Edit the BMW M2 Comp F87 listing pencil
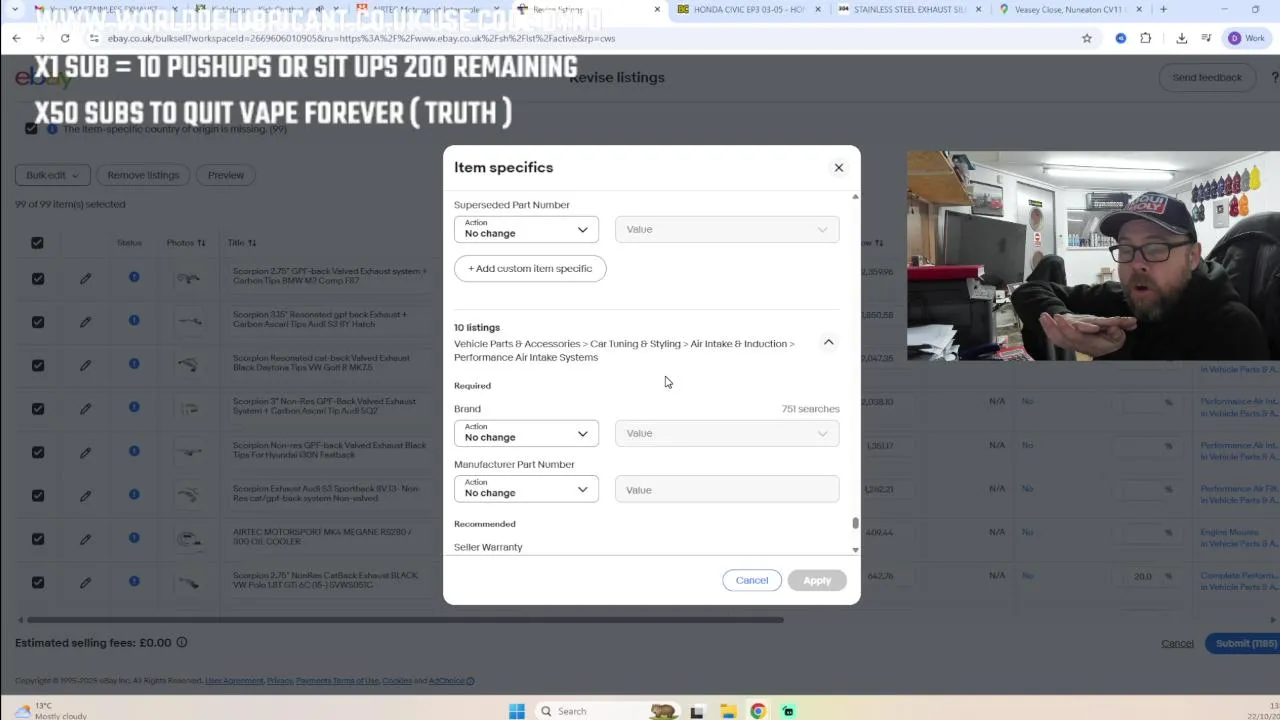The width and height of the screenshot is (1280, 720). click(x=85, y=278)
